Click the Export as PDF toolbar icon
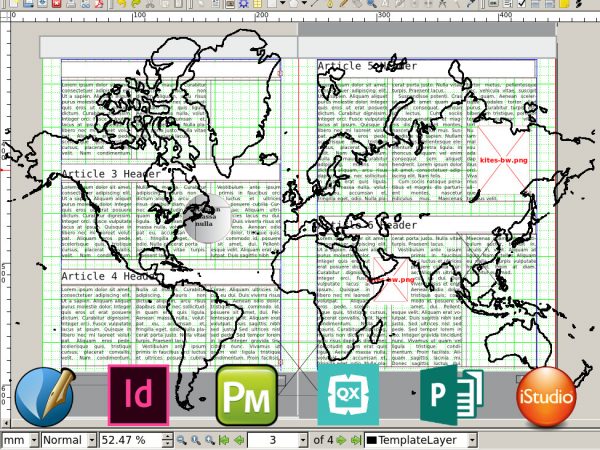The width and height of the screenshot is (600, 450). [x=99, y=3]
